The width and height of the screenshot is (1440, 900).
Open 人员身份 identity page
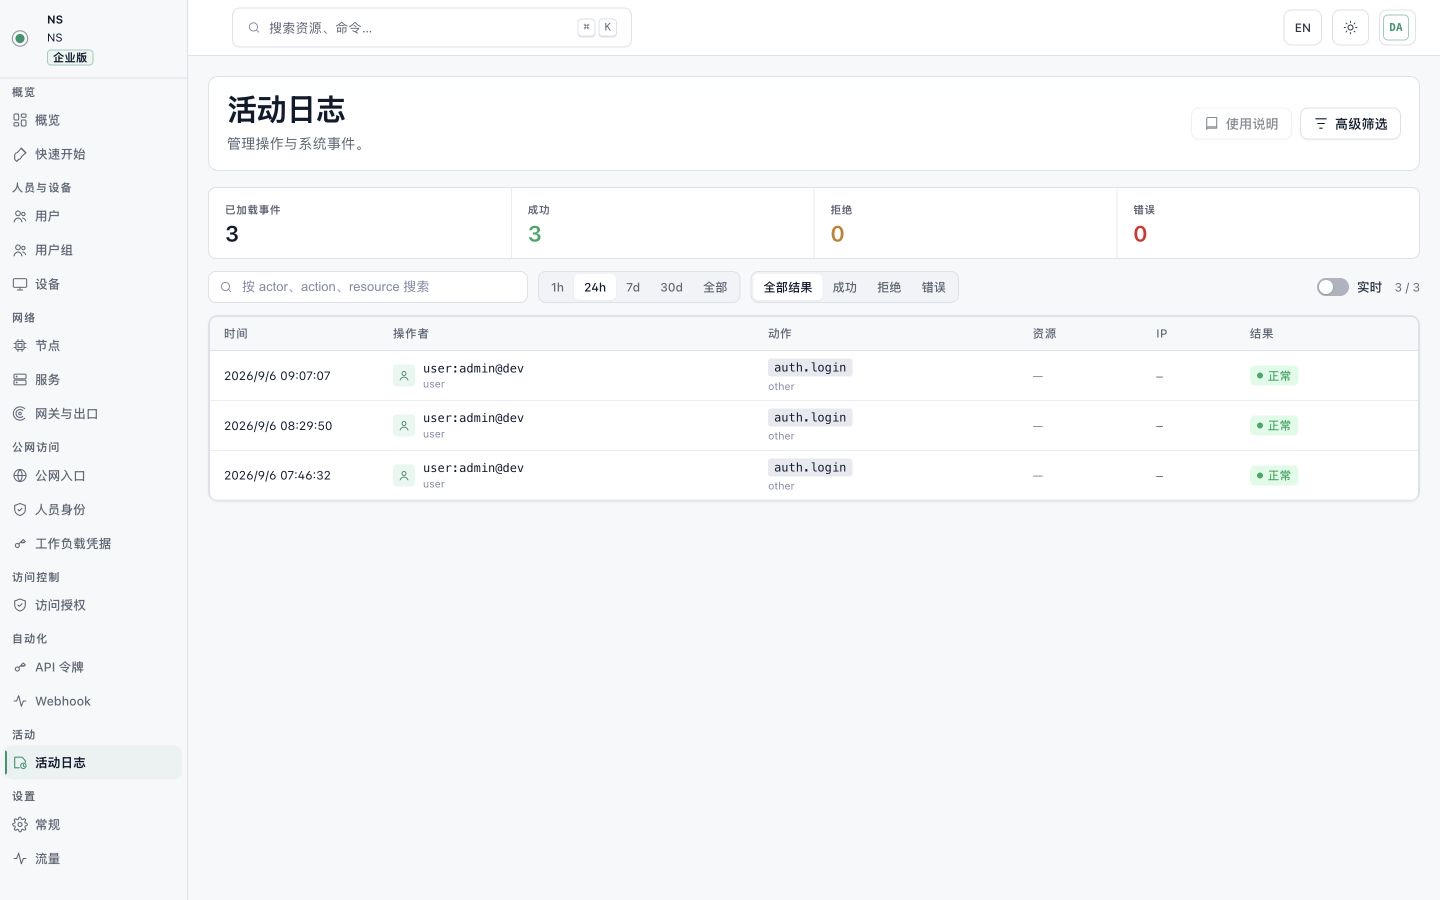coord(93,509)
